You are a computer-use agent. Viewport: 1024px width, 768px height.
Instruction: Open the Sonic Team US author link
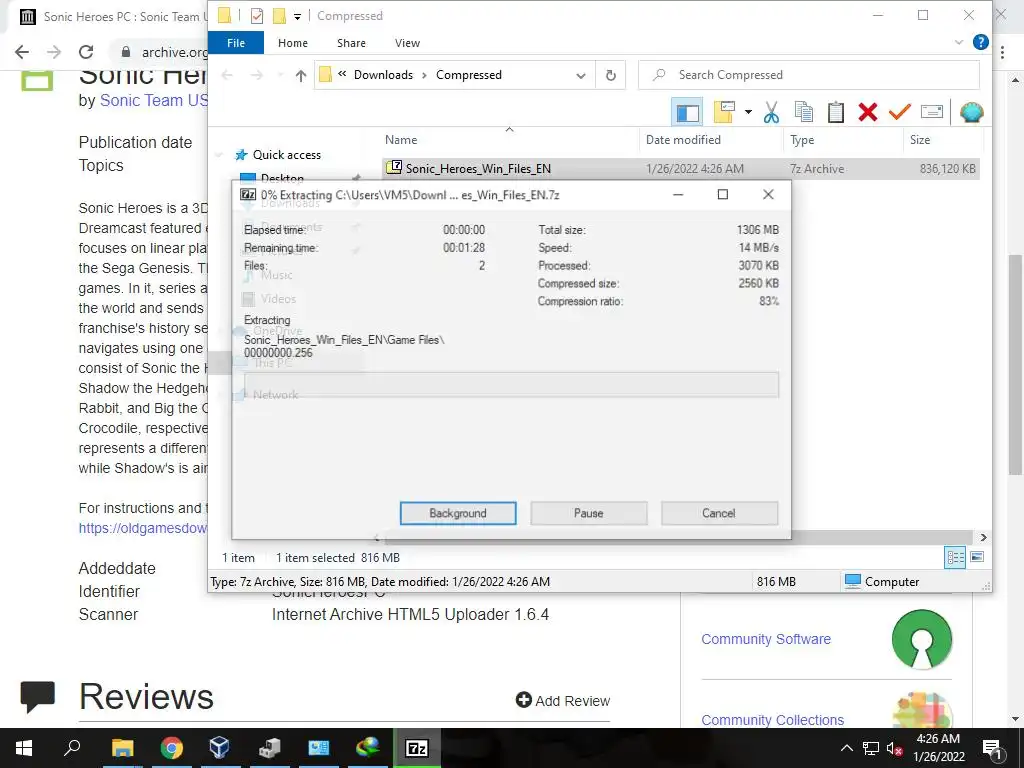[x=154, y=101]
